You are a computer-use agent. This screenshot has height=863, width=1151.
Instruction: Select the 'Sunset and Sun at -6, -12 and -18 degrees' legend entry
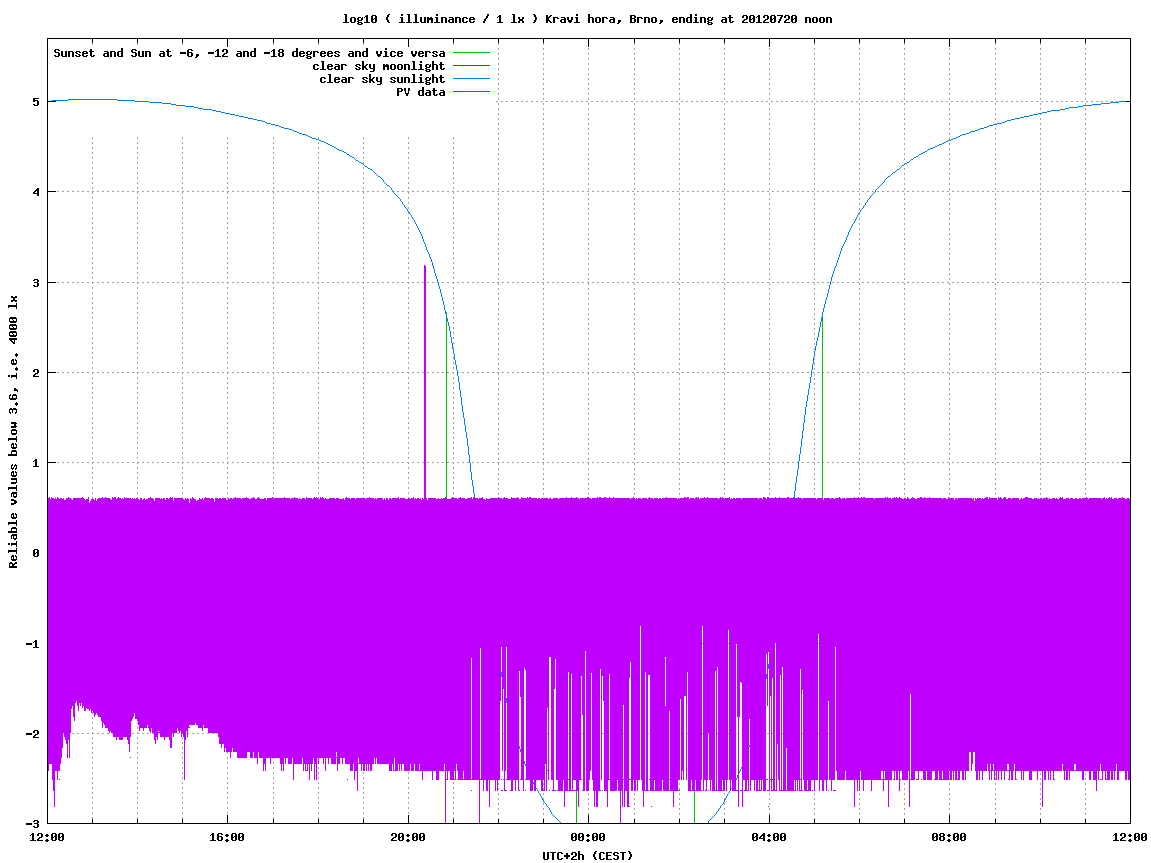[250, 53]
